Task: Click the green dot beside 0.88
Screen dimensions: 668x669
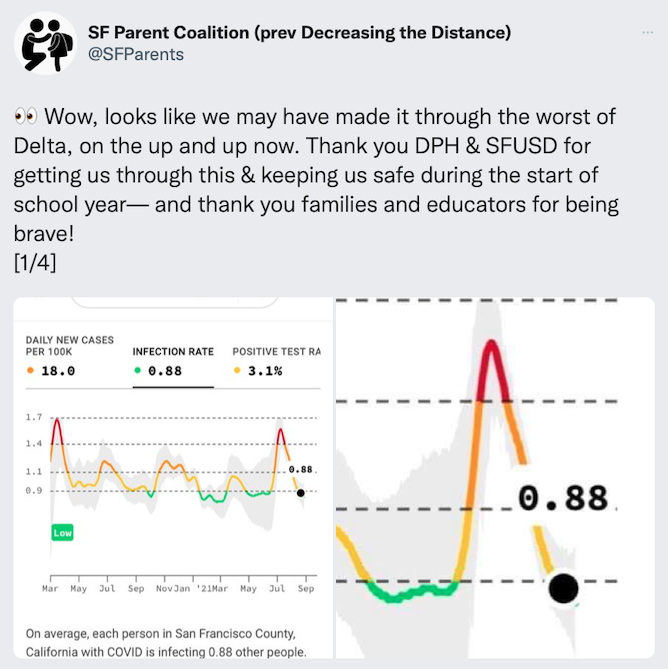Action: tap(137, 370)
